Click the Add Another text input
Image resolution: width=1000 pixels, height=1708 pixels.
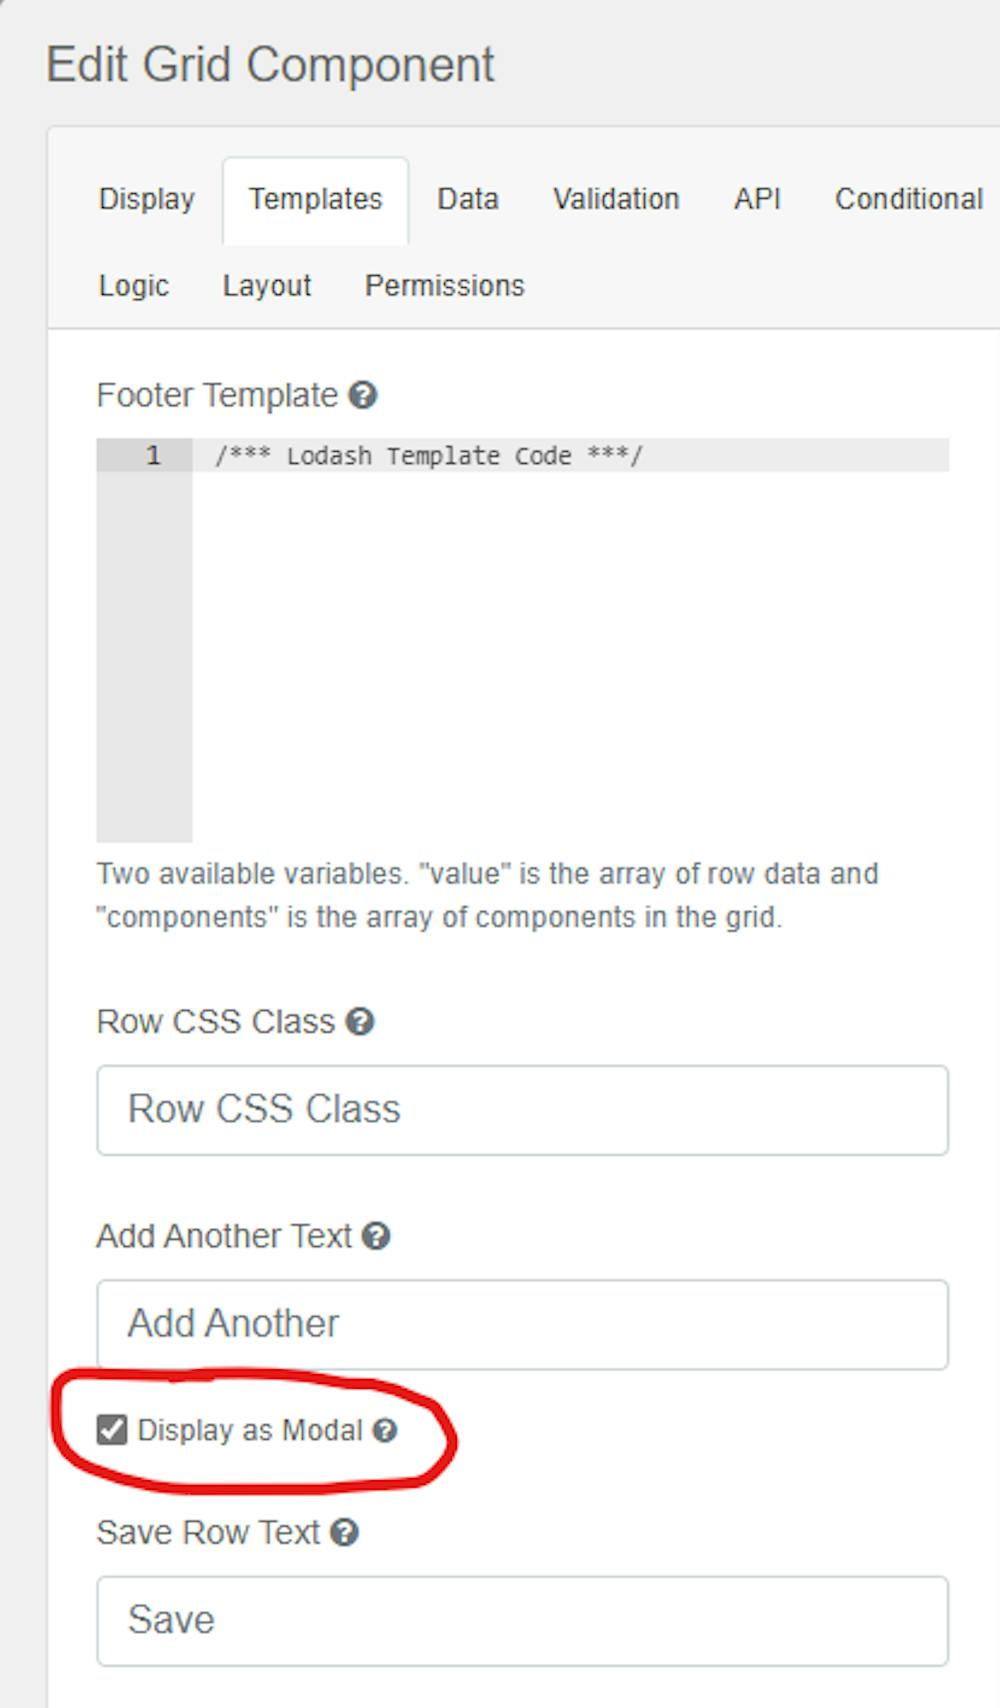pos(523,1324)
